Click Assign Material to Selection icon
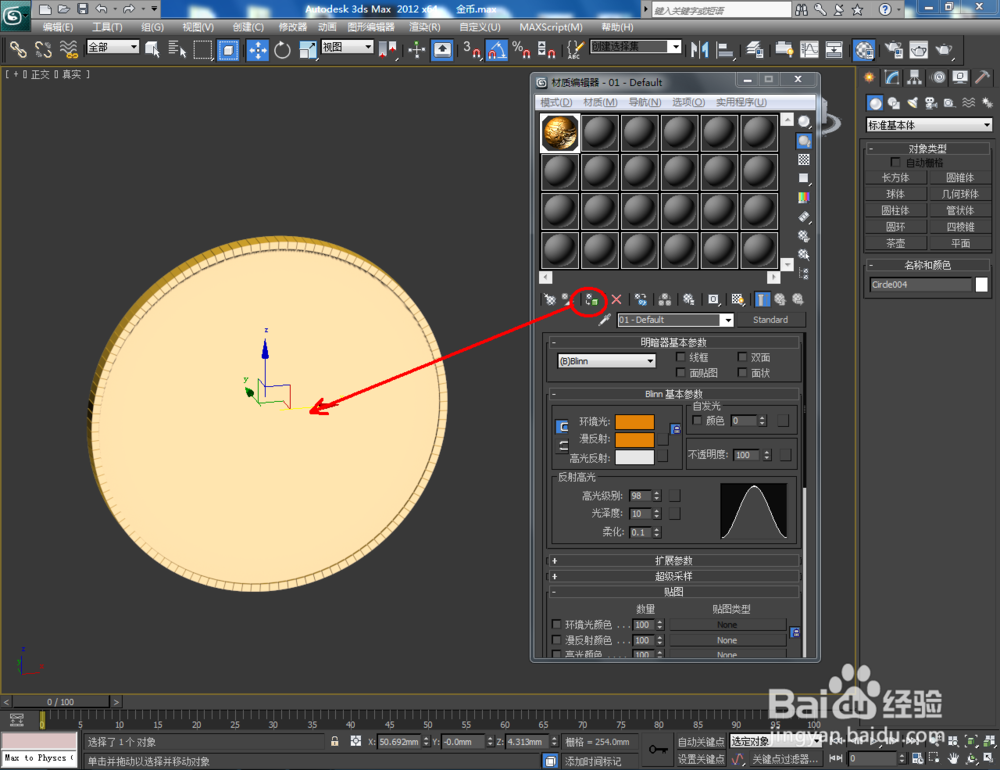 [591, 299]
